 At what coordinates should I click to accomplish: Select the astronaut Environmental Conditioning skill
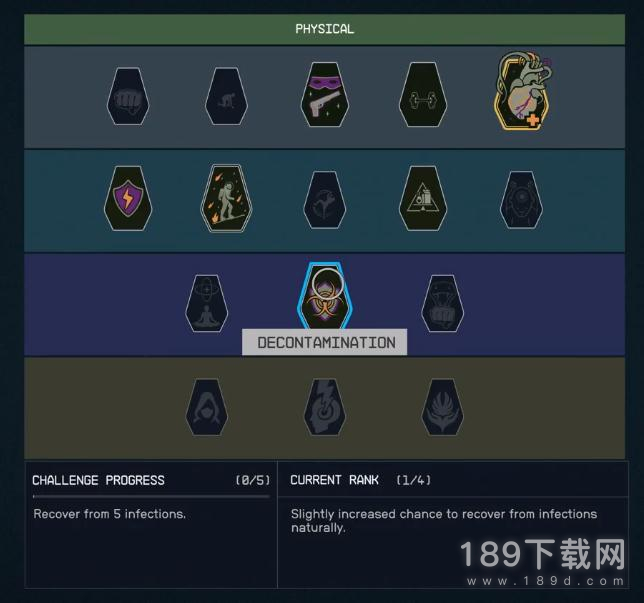226,198
